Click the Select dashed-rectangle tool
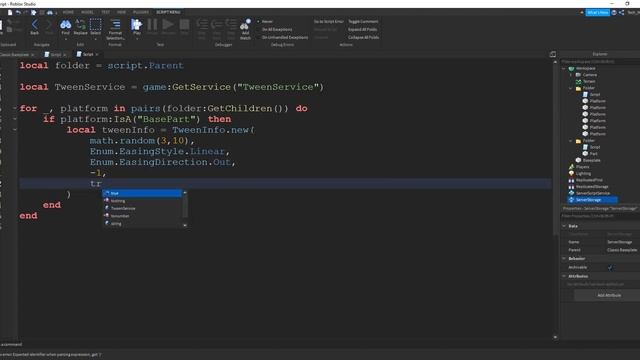Image resolution: width=640 pixels, height=360 pixels. click(96, 25)
